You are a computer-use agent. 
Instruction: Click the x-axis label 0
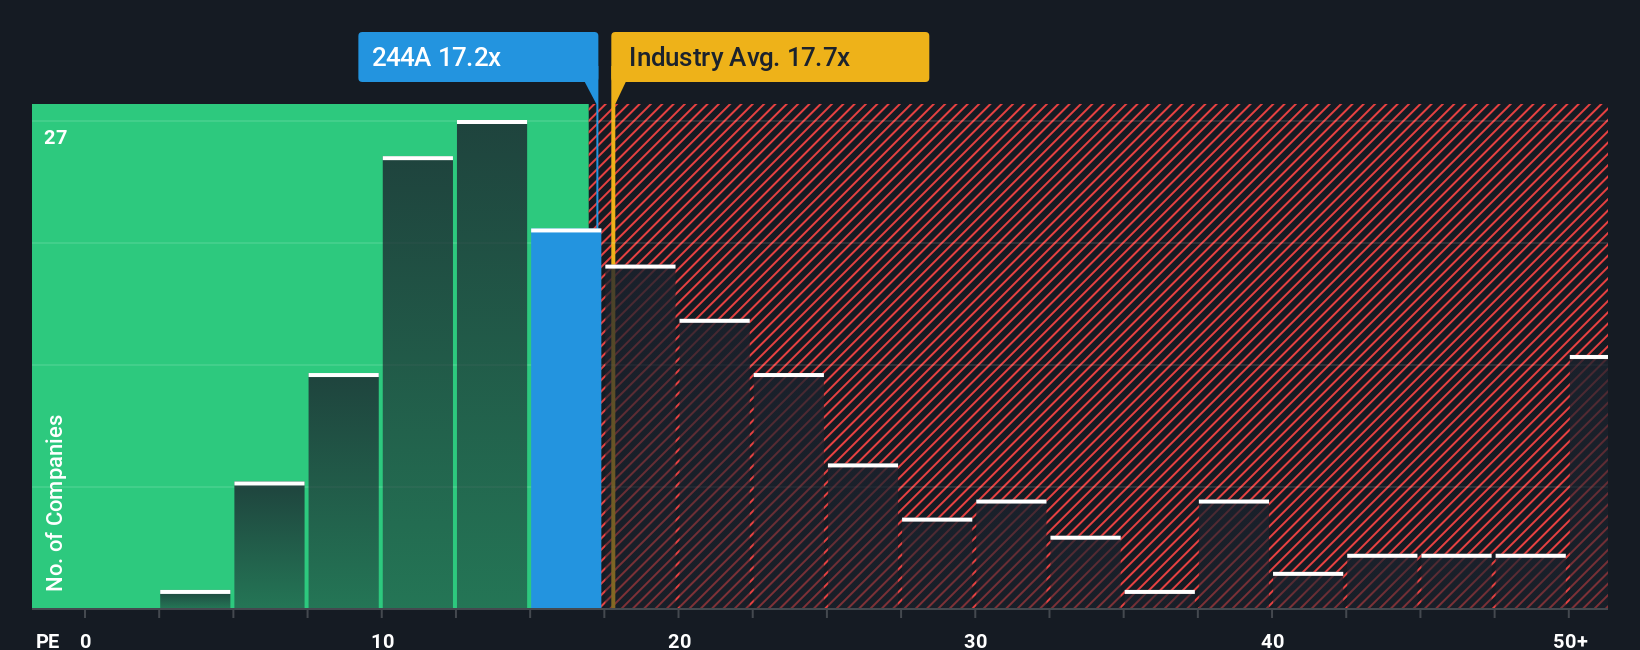(x=86, y=640)
